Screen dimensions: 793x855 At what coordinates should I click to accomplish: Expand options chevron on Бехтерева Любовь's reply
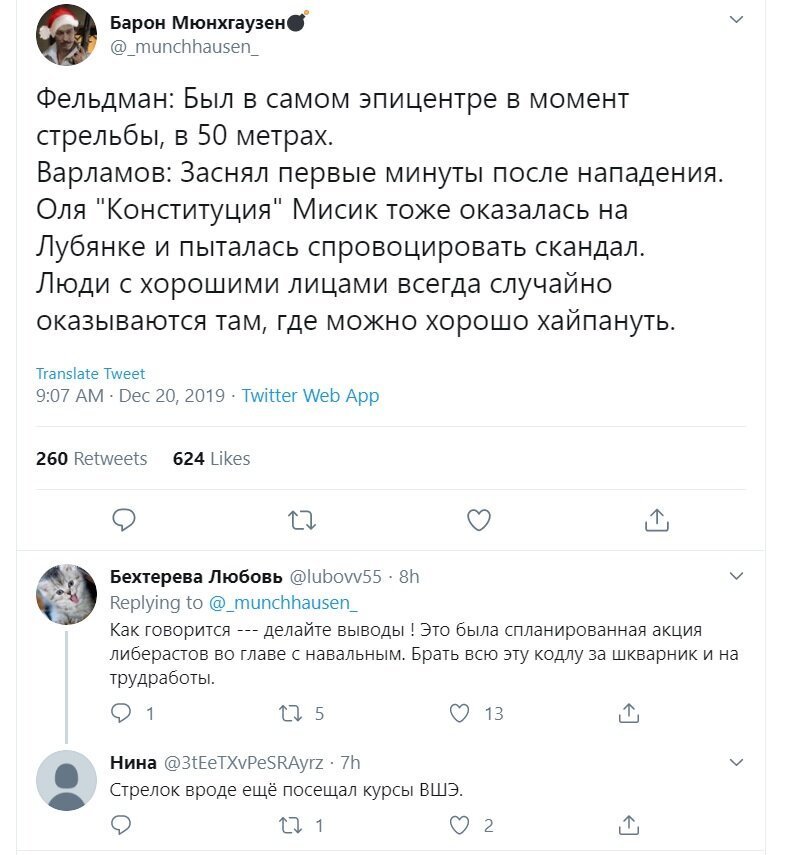click(736, 576)
